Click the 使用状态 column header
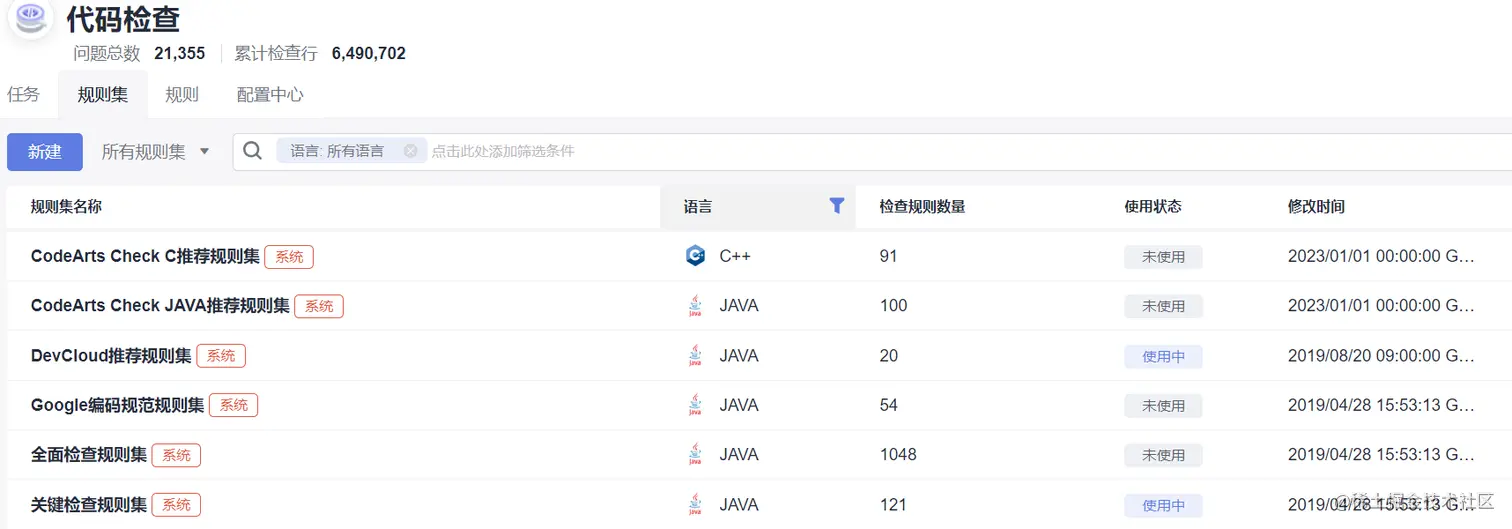 tap(1153, 206)
